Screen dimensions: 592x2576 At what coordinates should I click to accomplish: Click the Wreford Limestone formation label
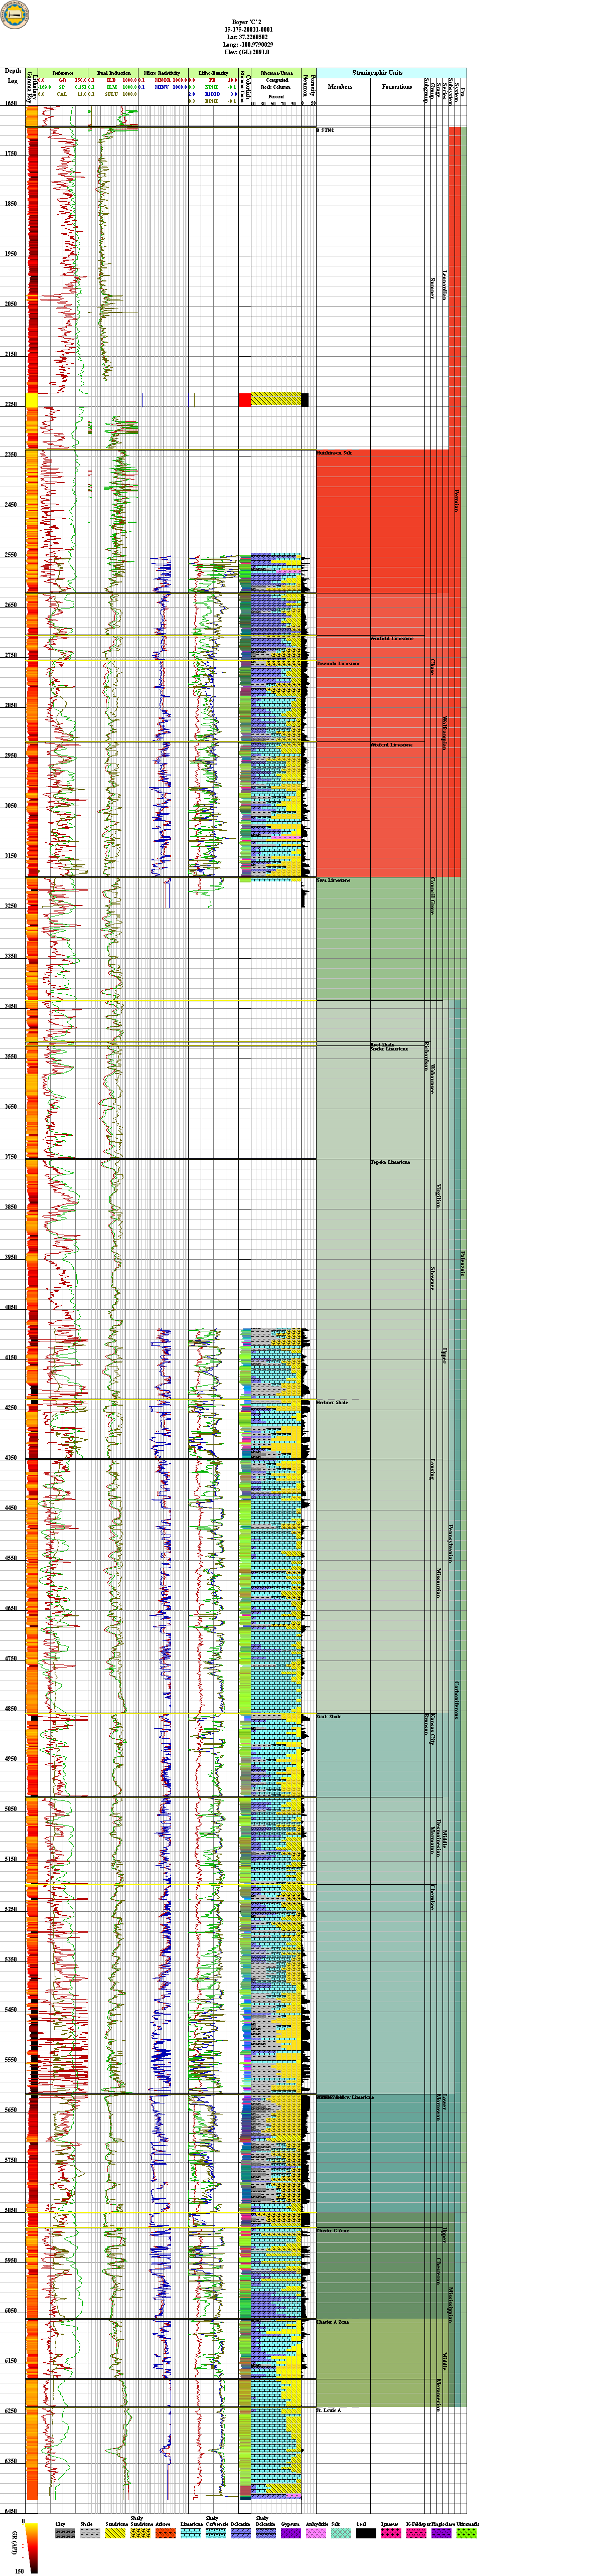(391, 744)
